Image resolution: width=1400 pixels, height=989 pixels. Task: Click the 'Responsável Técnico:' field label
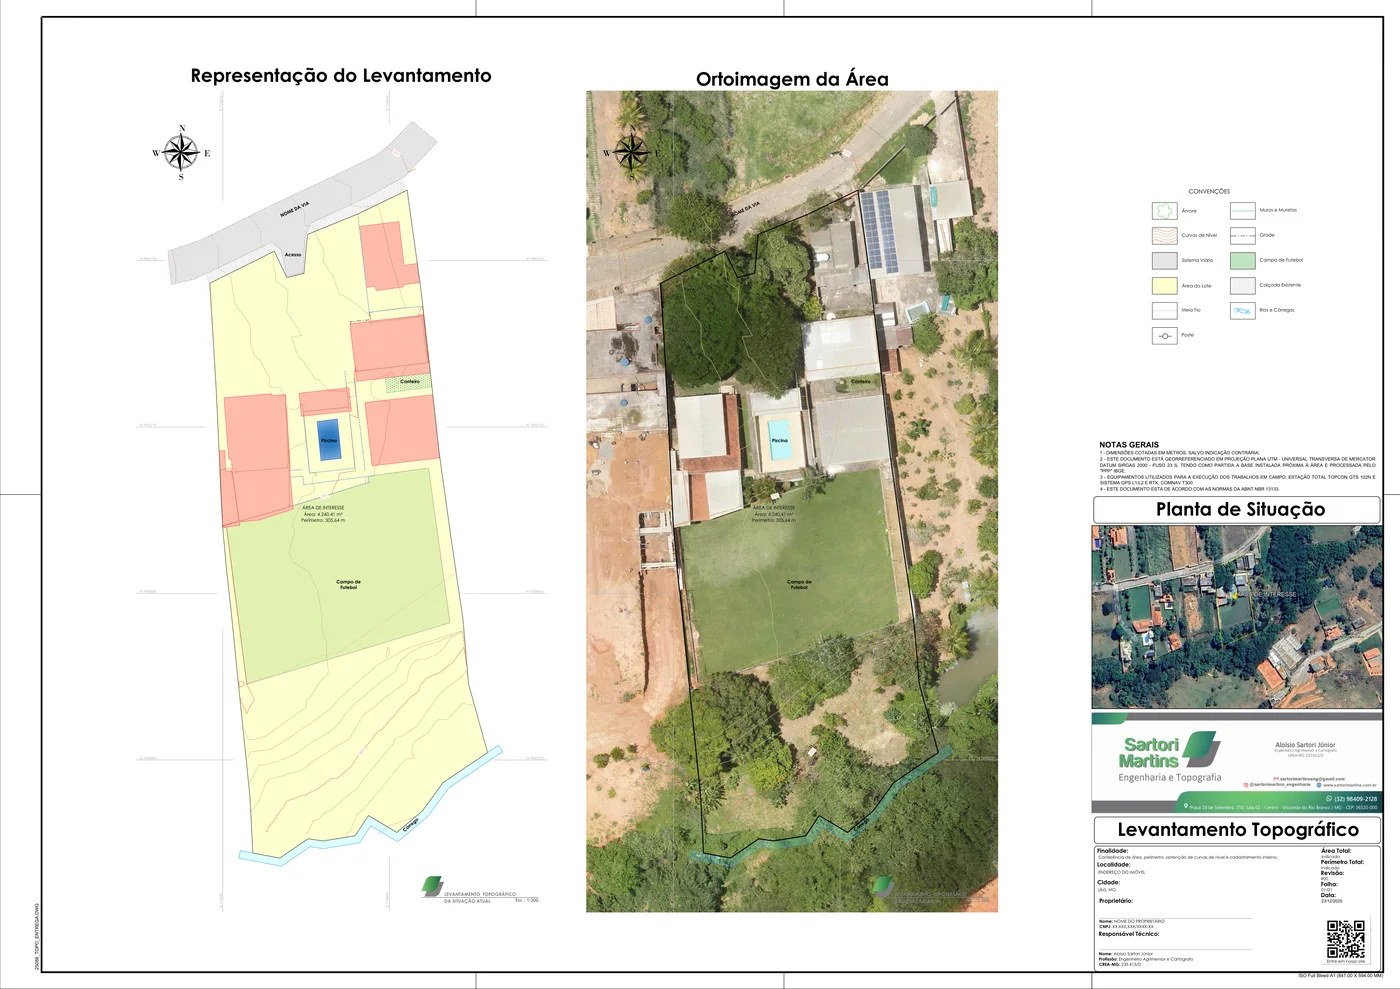click(1129, 934)
